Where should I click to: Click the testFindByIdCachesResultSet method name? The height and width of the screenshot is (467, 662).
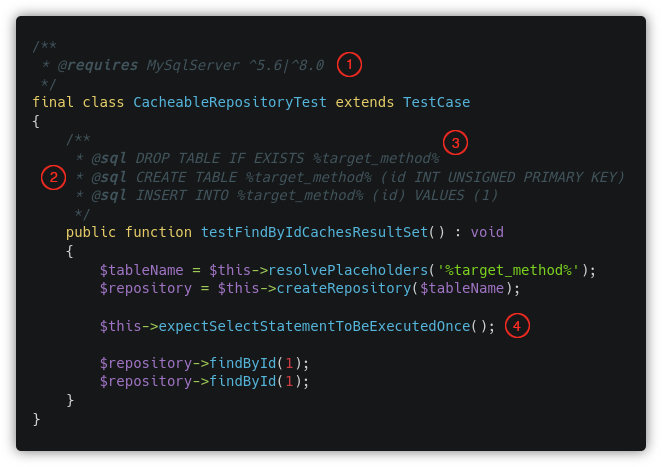pyautogui.click(x=315, y=232)
